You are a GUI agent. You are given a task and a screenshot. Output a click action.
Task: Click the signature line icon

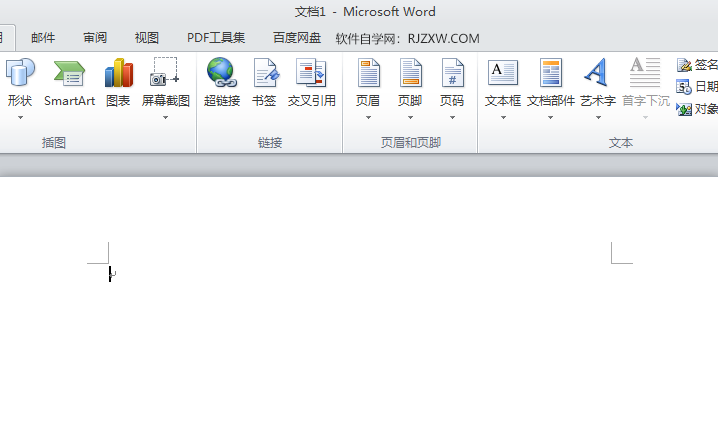point(684,65)
